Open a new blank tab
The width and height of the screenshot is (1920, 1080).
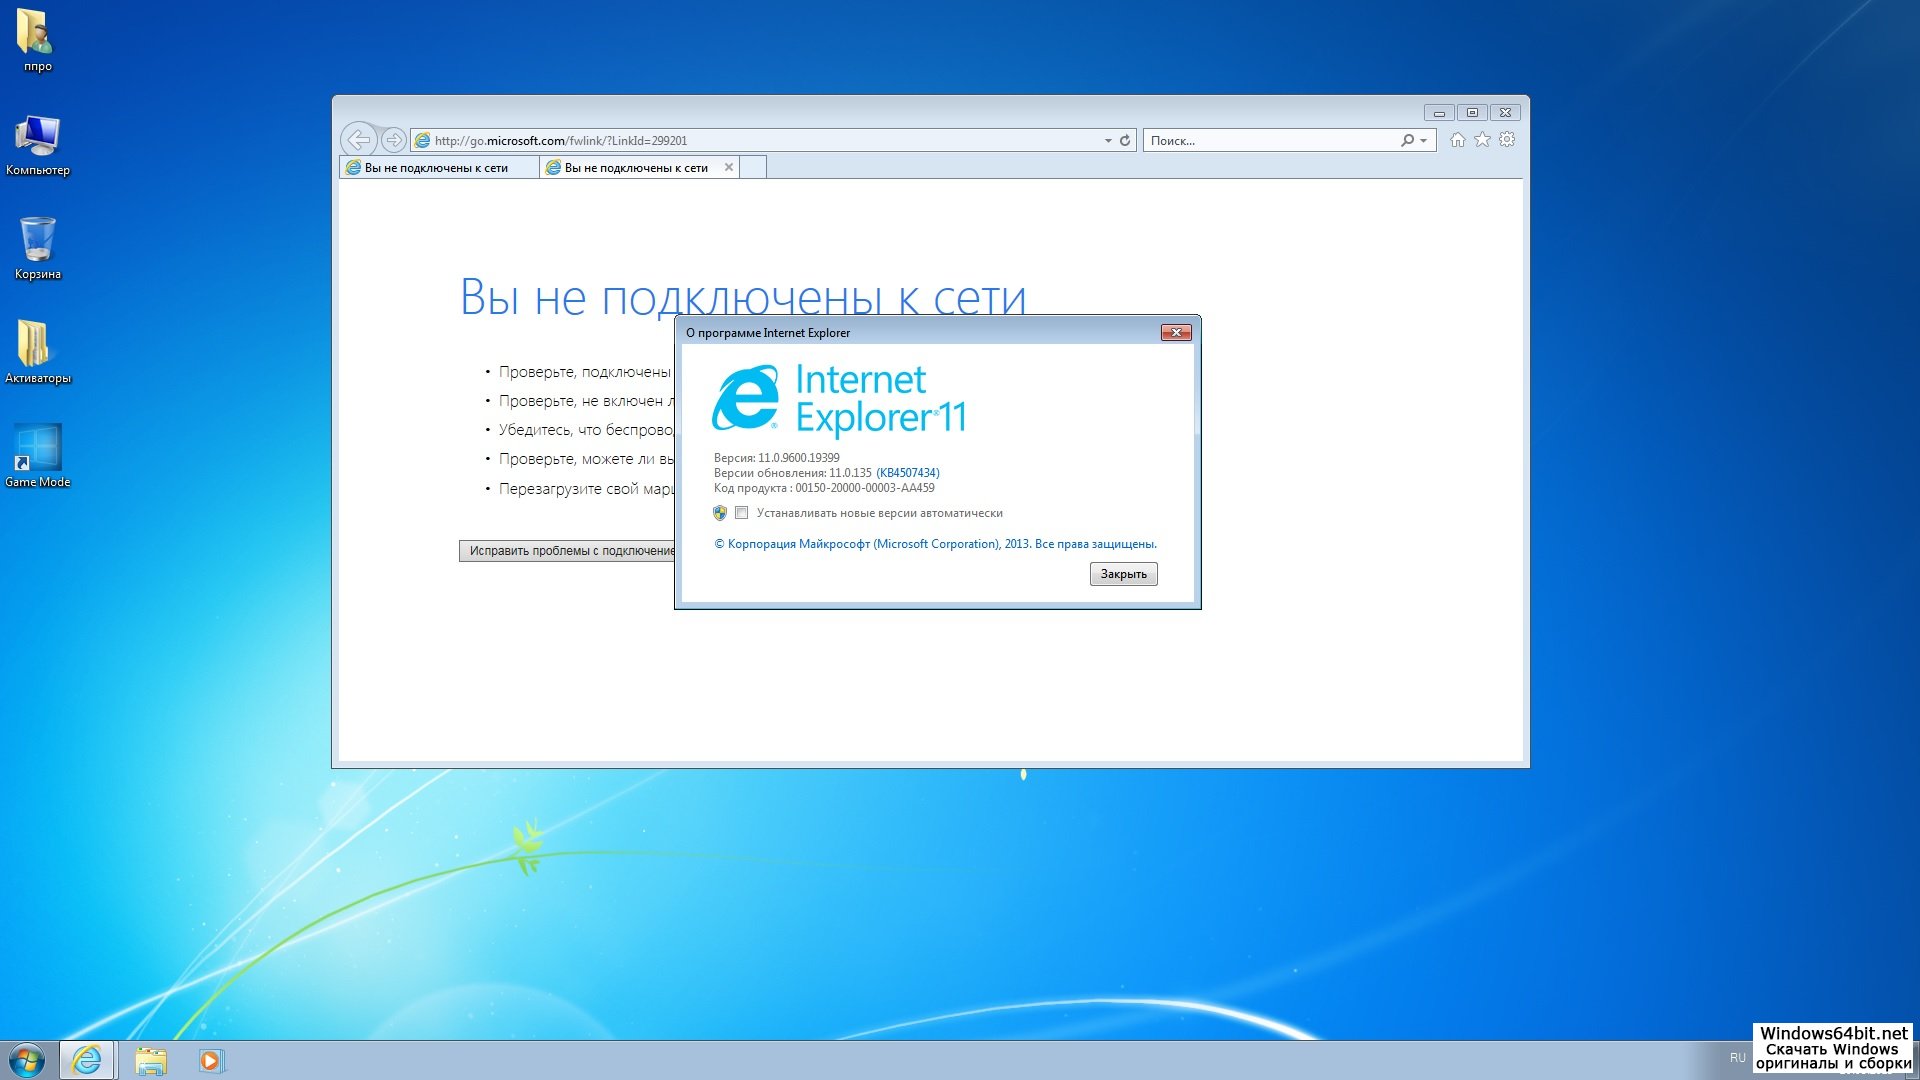[x=754, y=168]
